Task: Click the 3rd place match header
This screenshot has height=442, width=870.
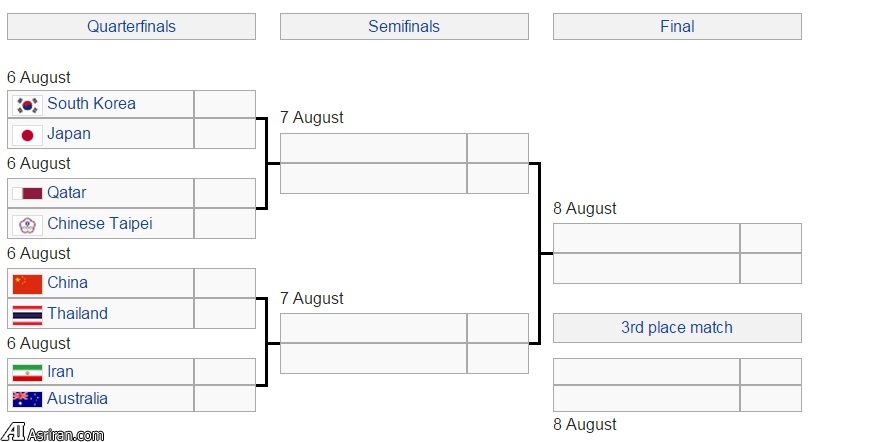Action: pyautogui.click(x=677, y=328)
